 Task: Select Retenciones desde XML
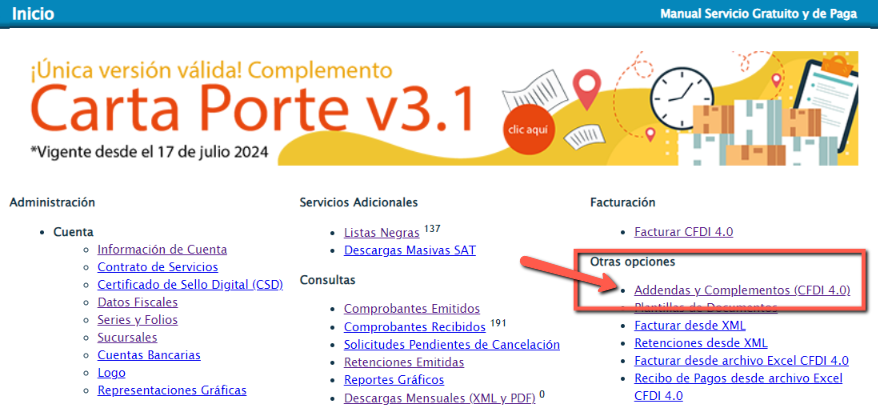(x=700, y=343)
